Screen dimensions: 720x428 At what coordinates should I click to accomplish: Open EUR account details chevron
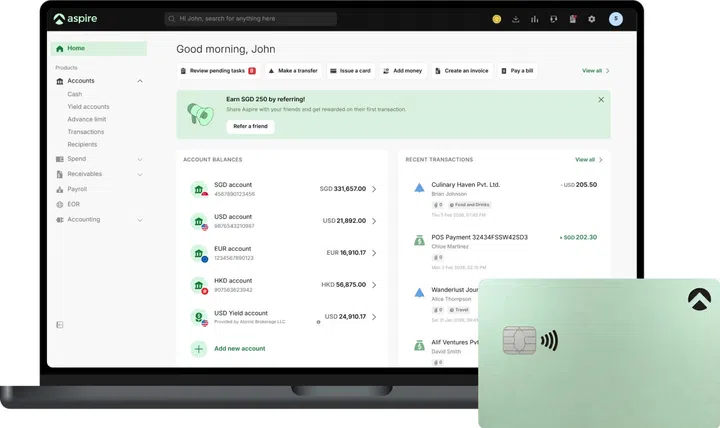click(374, 253)
